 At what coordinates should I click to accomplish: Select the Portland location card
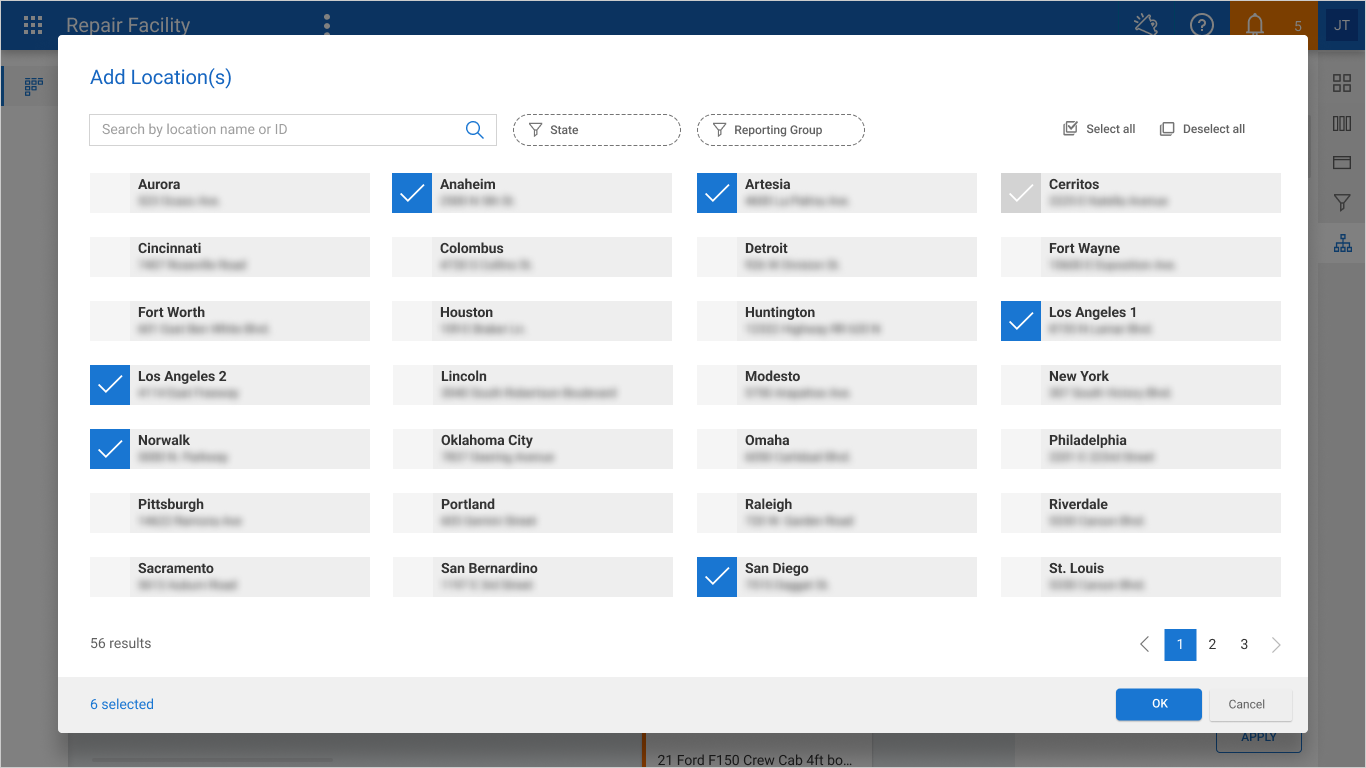533,513
